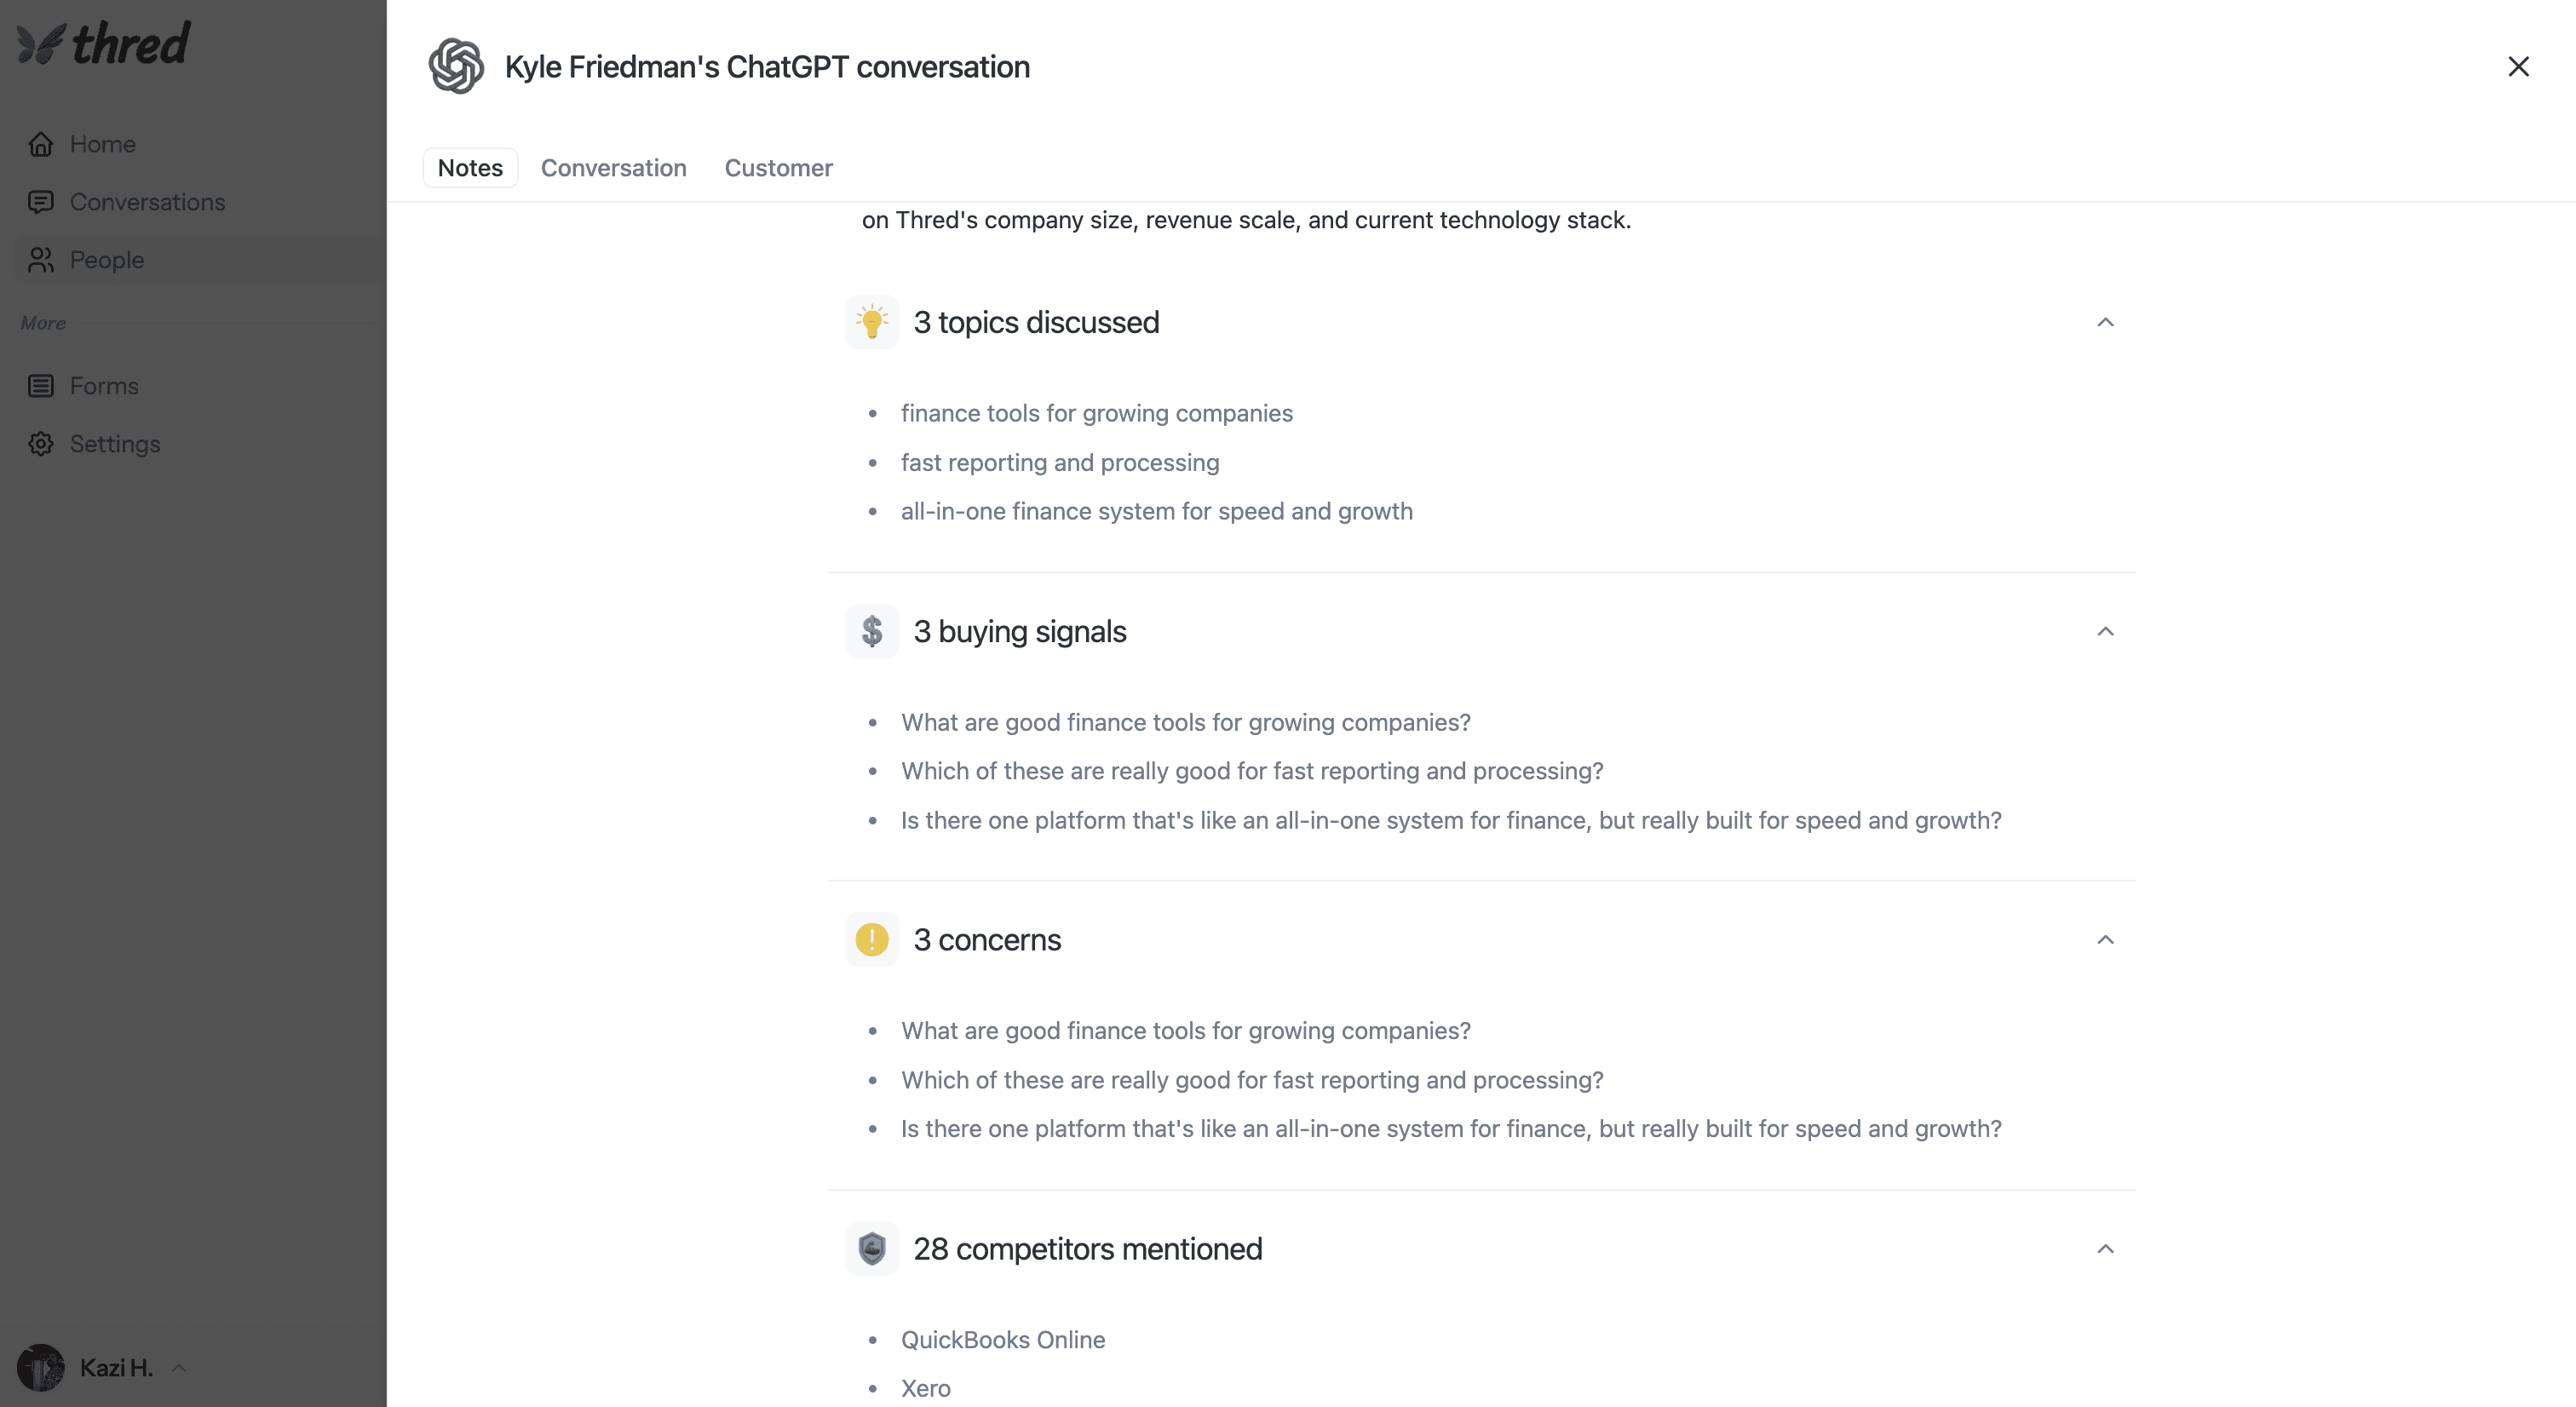
Task: Click the warning icon for concerns
Action: click(x=871, y=939)
